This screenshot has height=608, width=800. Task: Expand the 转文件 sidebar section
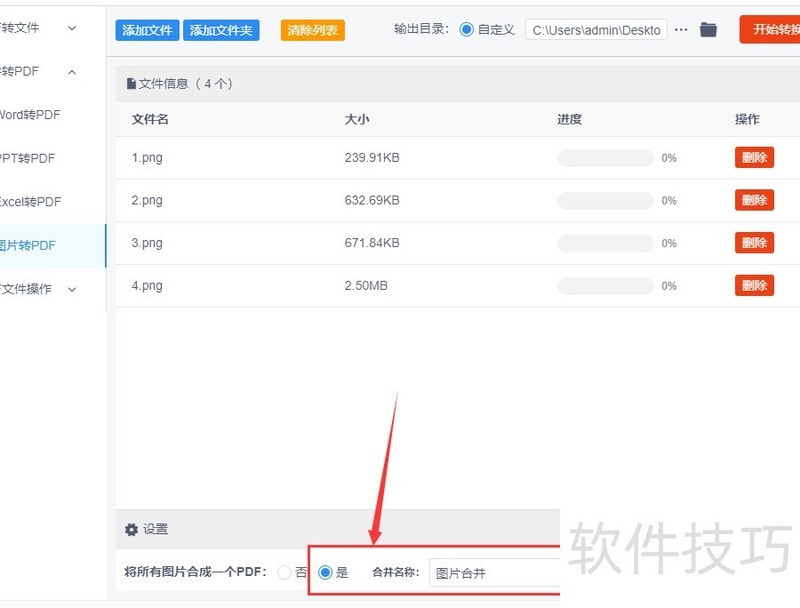[x=72, y=28]
